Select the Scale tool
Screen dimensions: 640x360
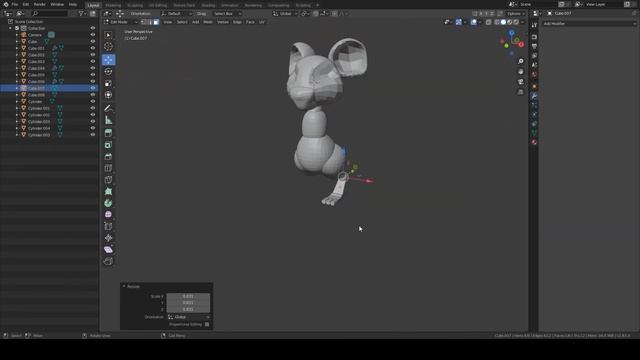pos(108,83)
